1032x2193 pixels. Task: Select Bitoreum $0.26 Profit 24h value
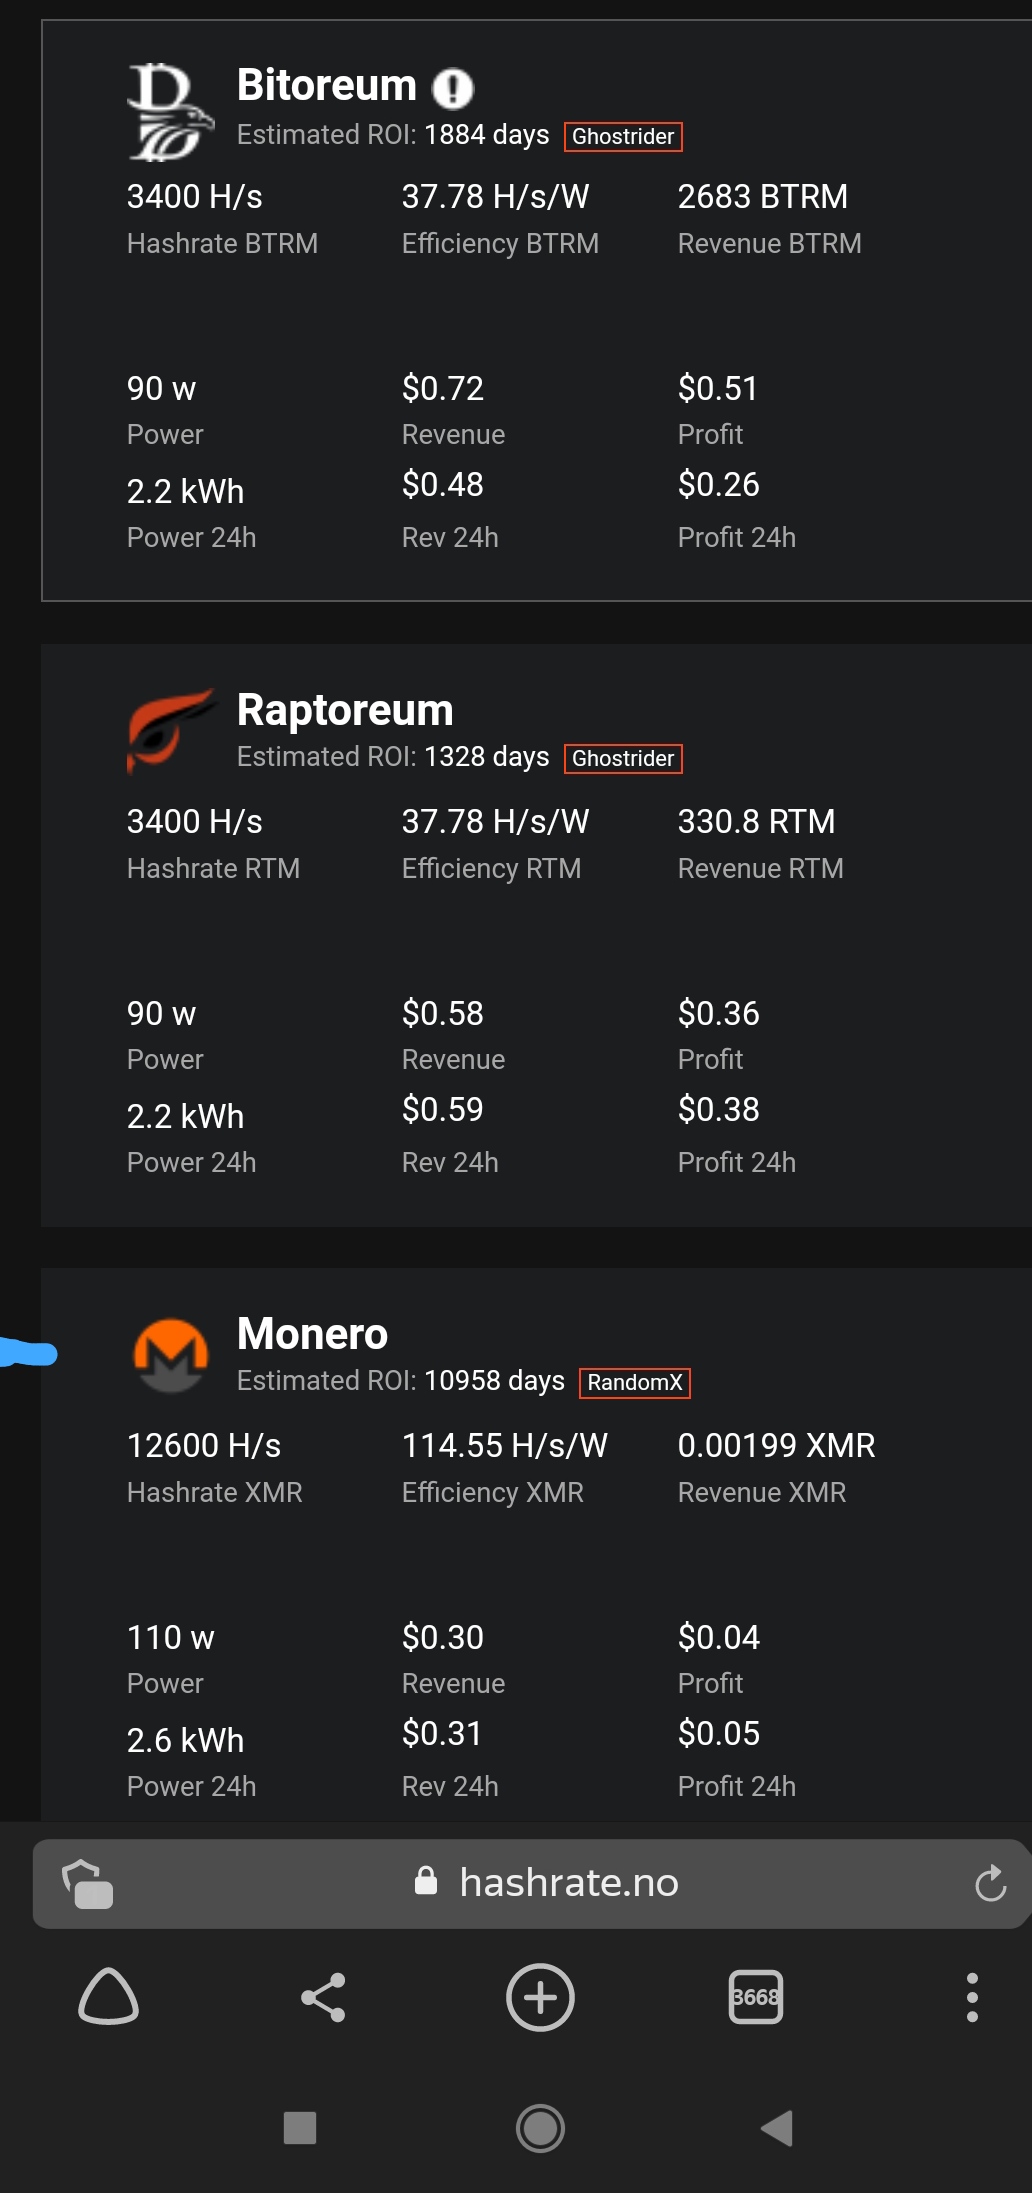pyautogui.click(x=718, y=485)
